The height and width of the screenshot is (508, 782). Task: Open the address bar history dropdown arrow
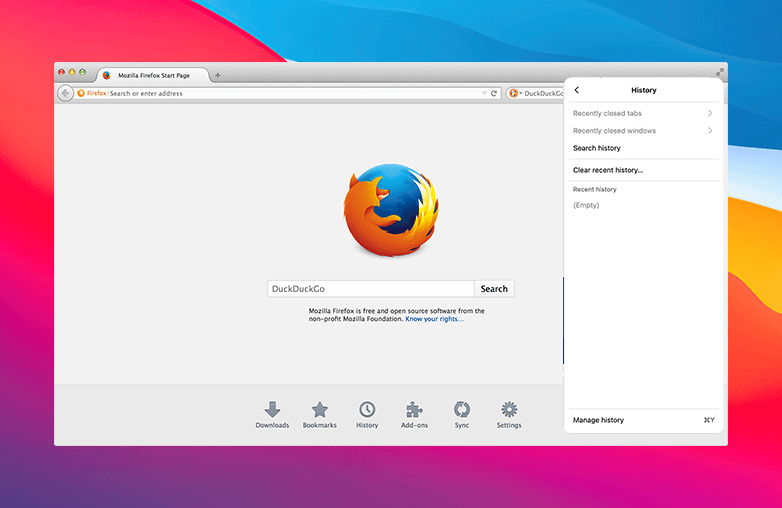coord(484,93)
